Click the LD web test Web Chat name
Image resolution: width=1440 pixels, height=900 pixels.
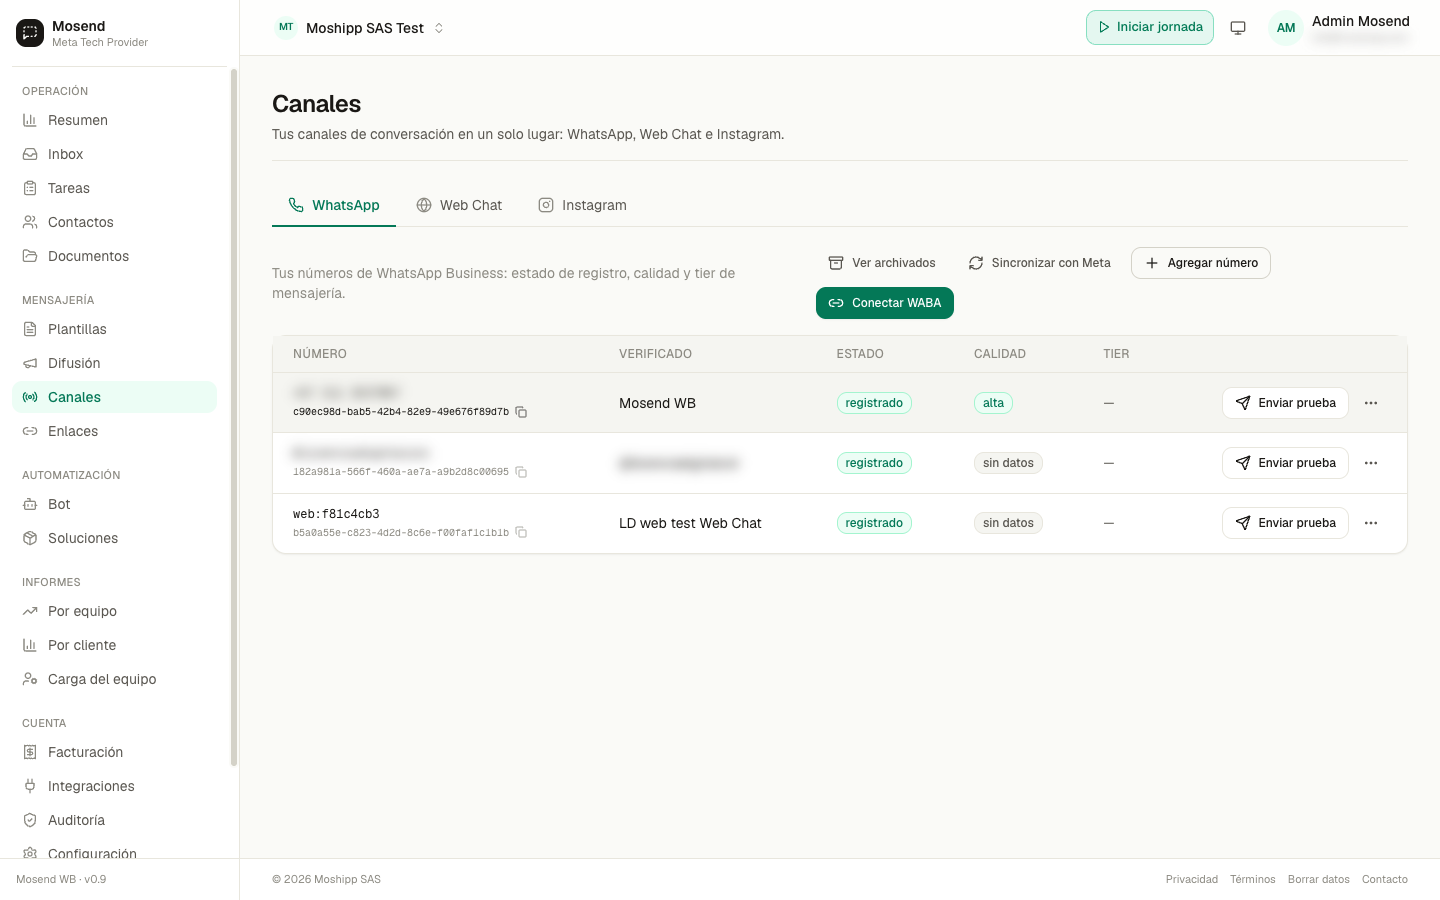[x=690, y=523]
